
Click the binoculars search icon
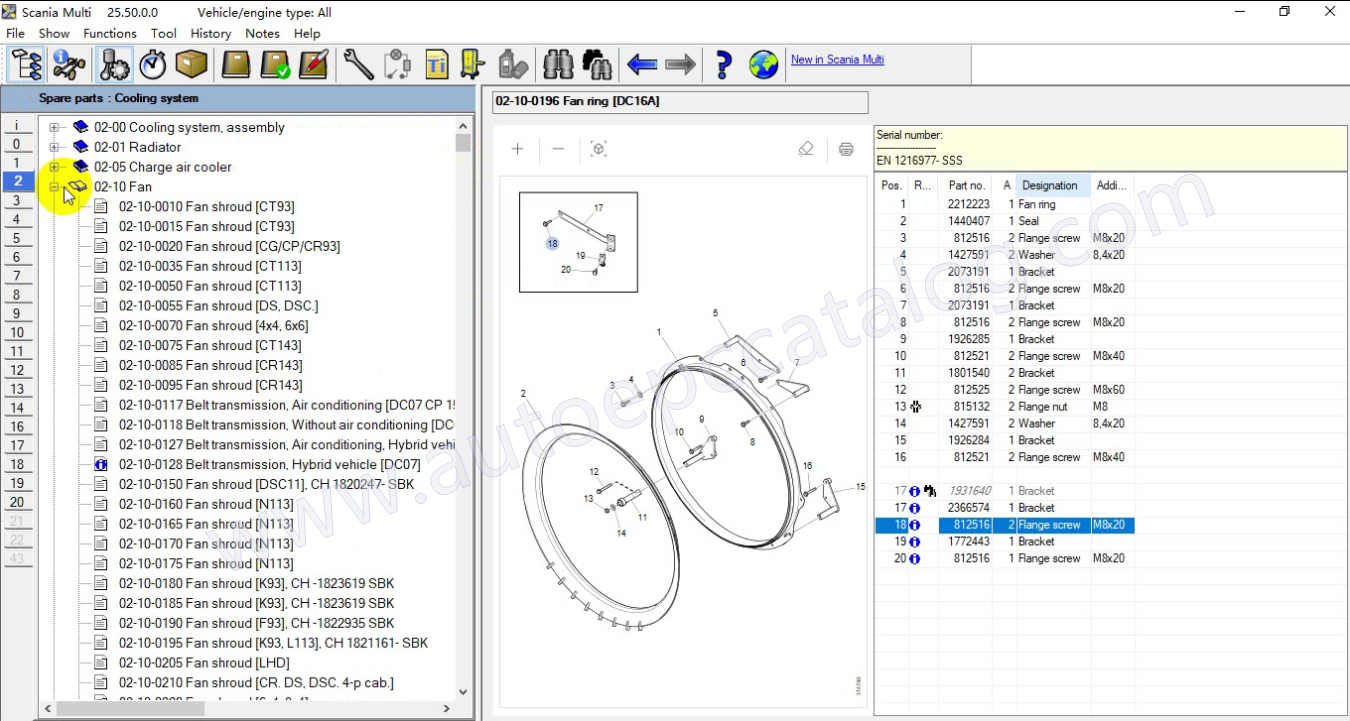558,65
